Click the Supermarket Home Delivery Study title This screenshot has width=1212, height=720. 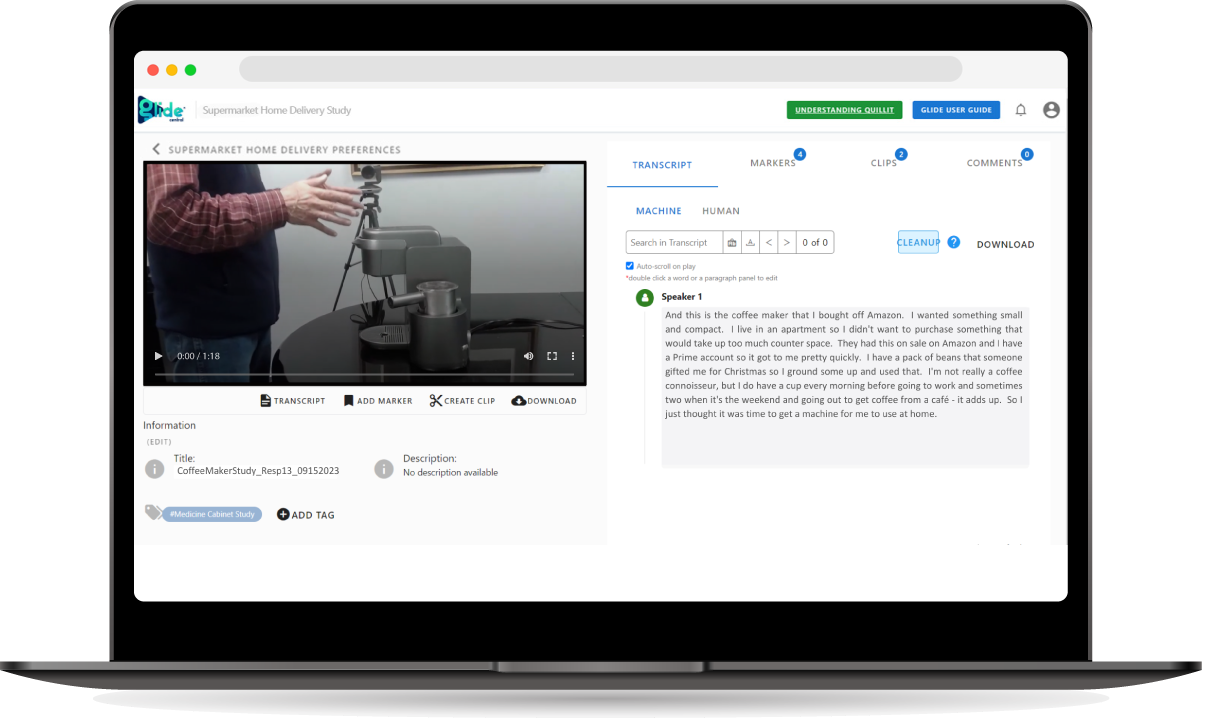(x=277, y=110)
